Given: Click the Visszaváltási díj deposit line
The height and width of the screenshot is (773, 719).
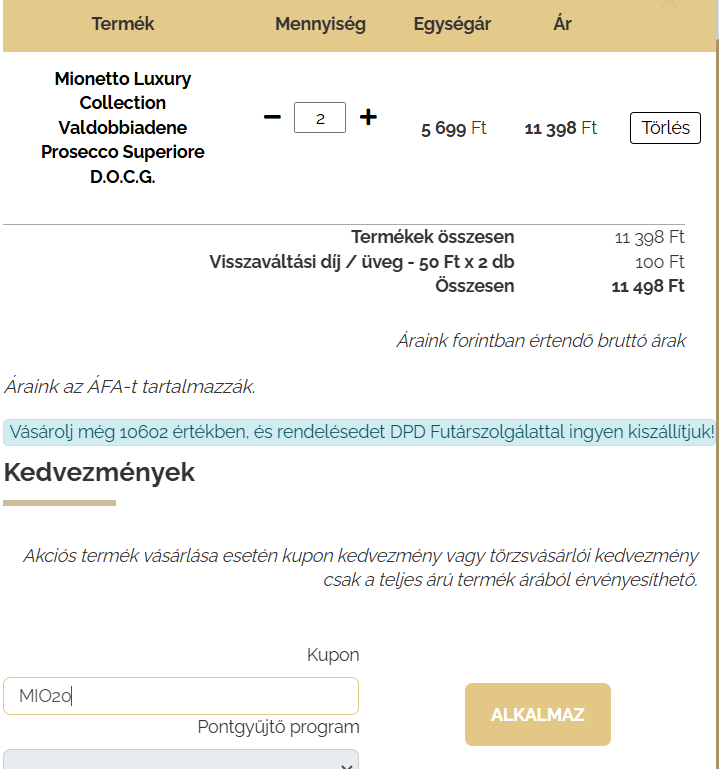Looking at the screenshot, I should [x=362, y=262].
